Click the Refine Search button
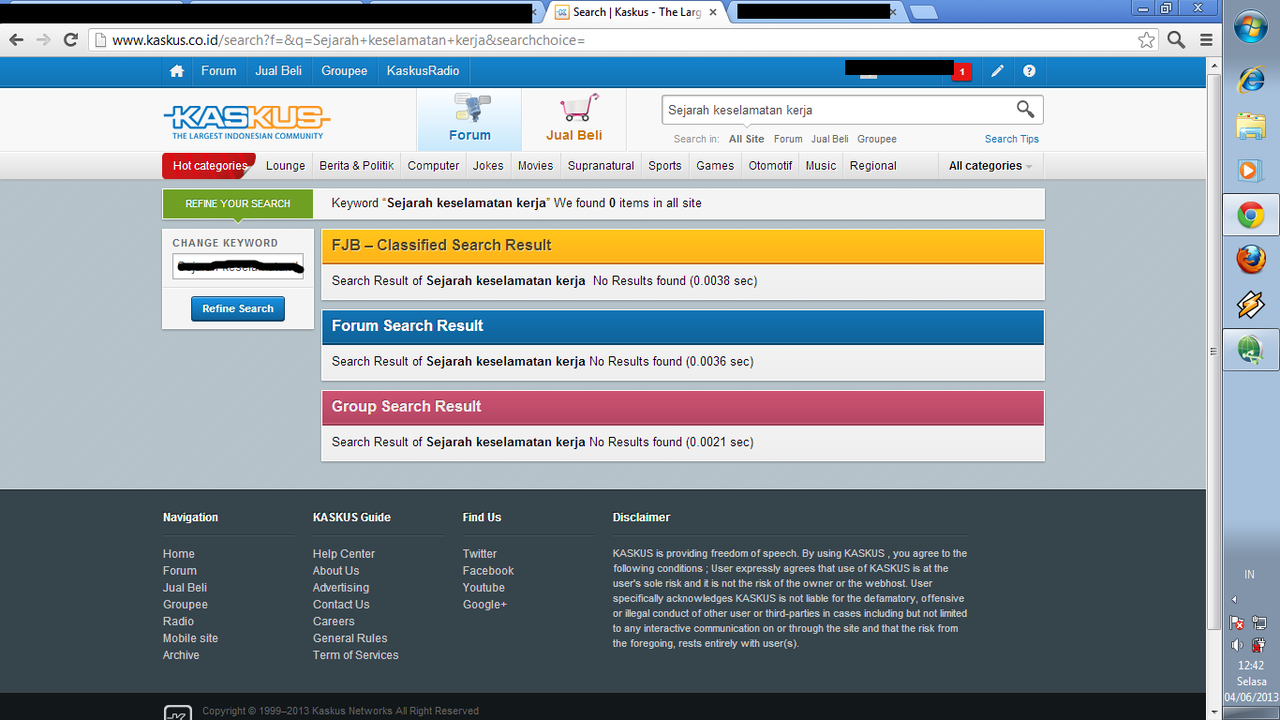The height and width of the screenshot is (720, 1280). coord(238,309)
